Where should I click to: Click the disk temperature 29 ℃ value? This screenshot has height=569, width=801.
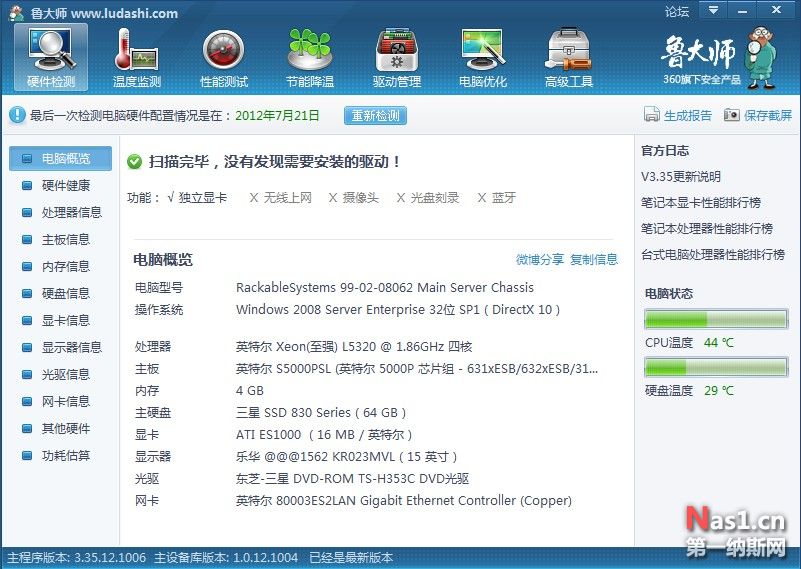pyautogui.click(x=719, y=391)
